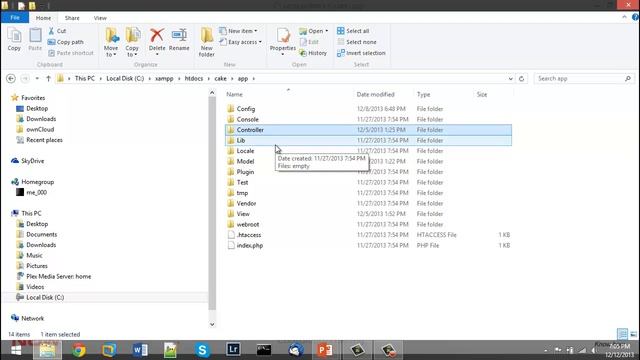Image resolution: width=640 pixels, height=360 pixels.
Task: Refresh the folder view
Action: (521, 78)
